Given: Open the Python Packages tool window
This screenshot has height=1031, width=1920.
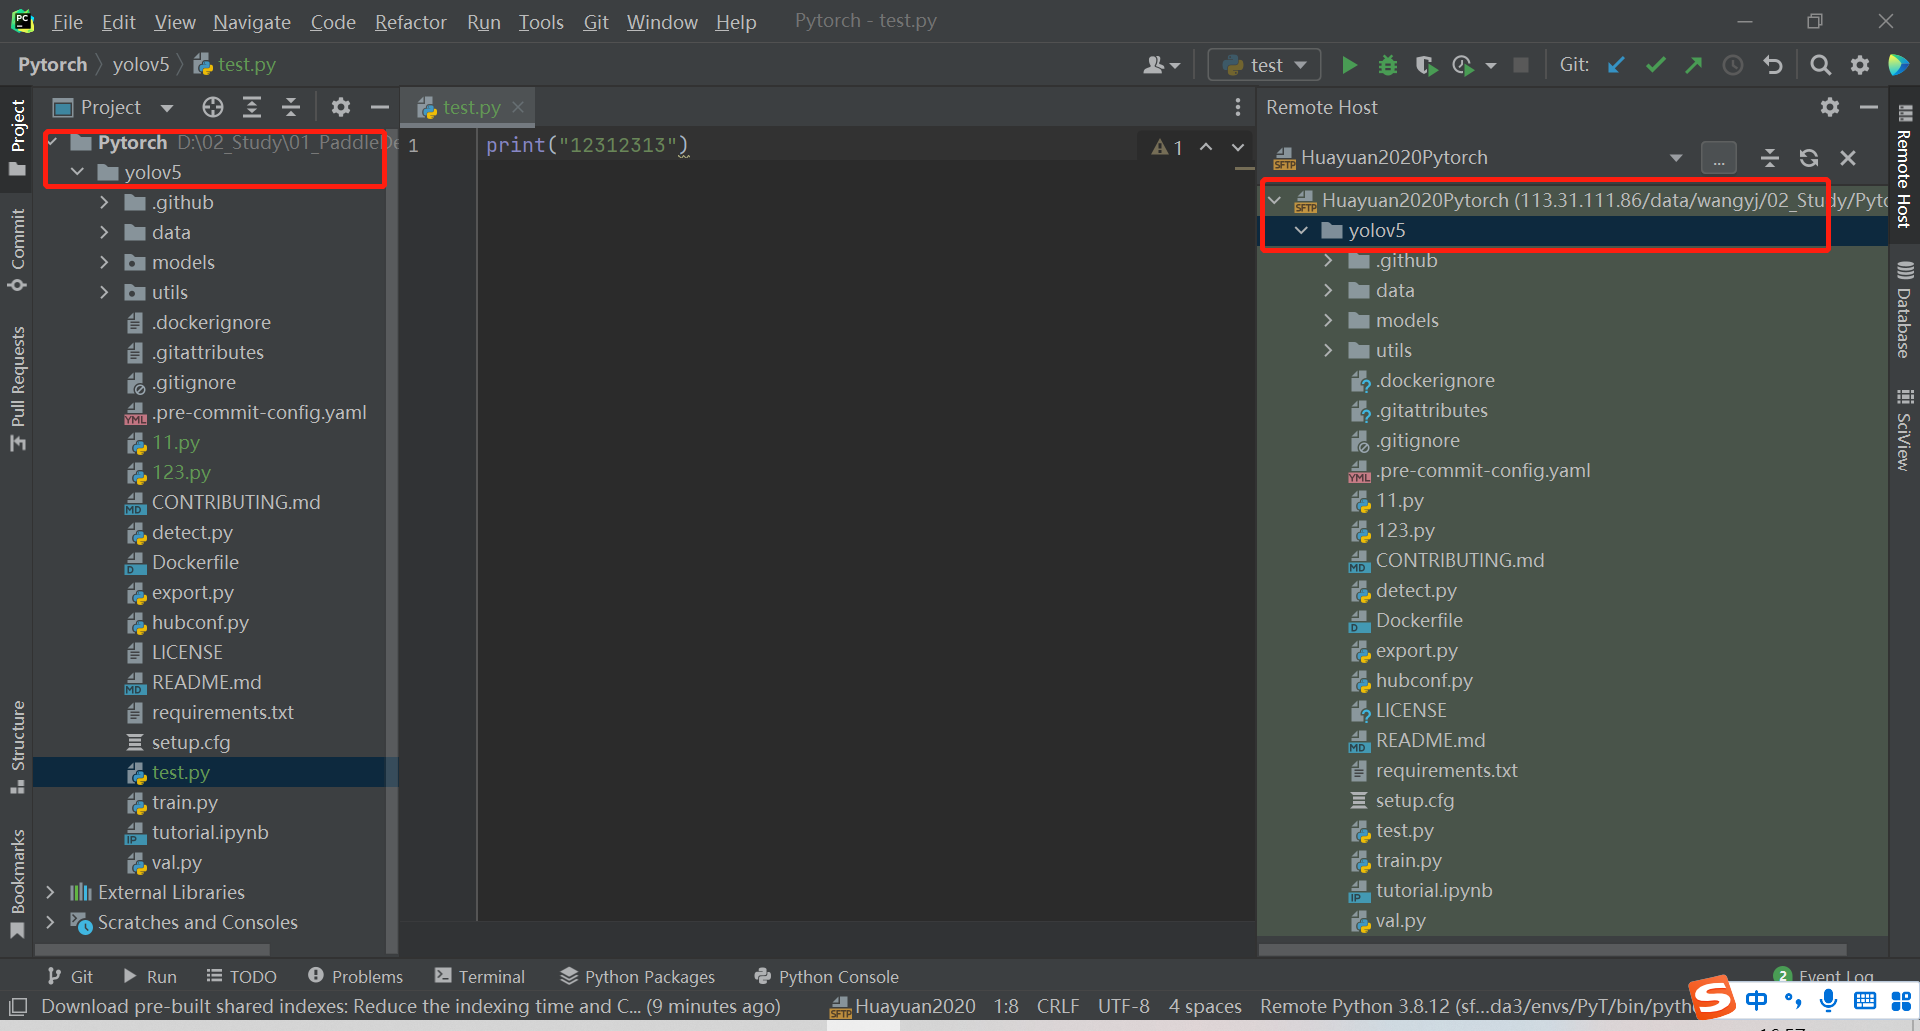Looking at the screenshot, I should (x=638, y=977).
